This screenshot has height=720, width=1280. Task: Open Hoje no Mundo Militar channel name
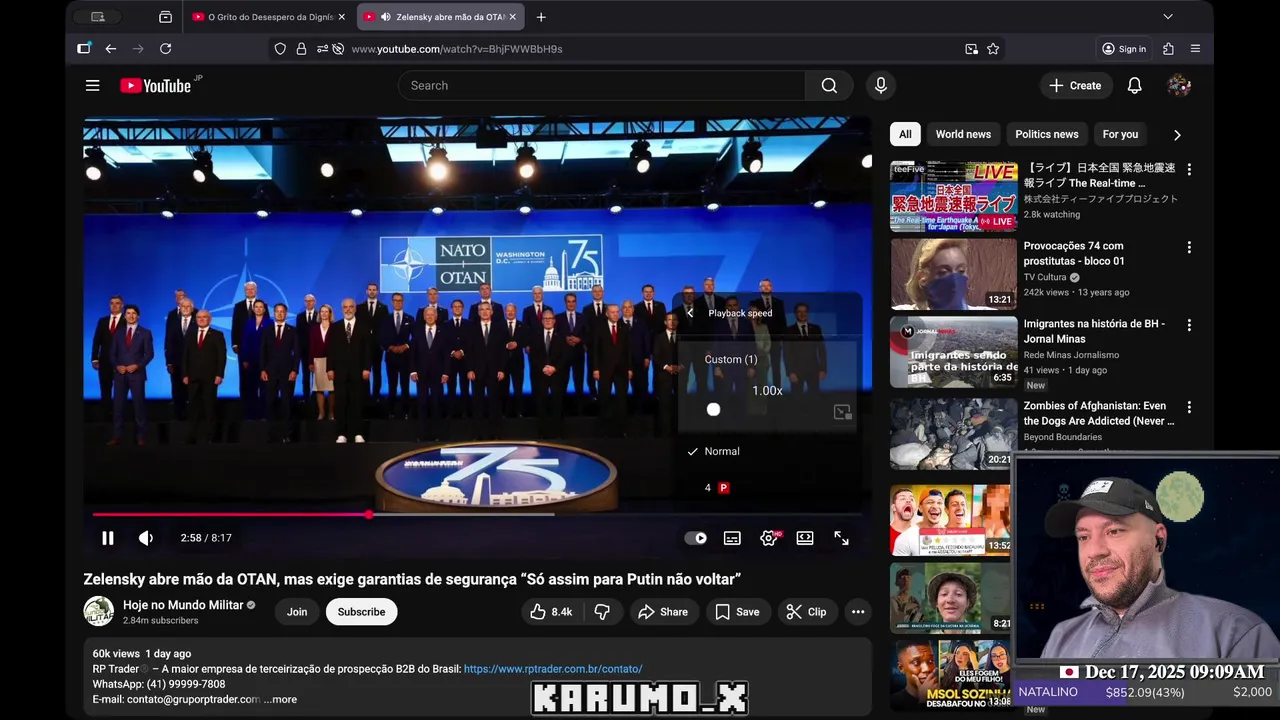pyautogui.click(x=183, y=605)
